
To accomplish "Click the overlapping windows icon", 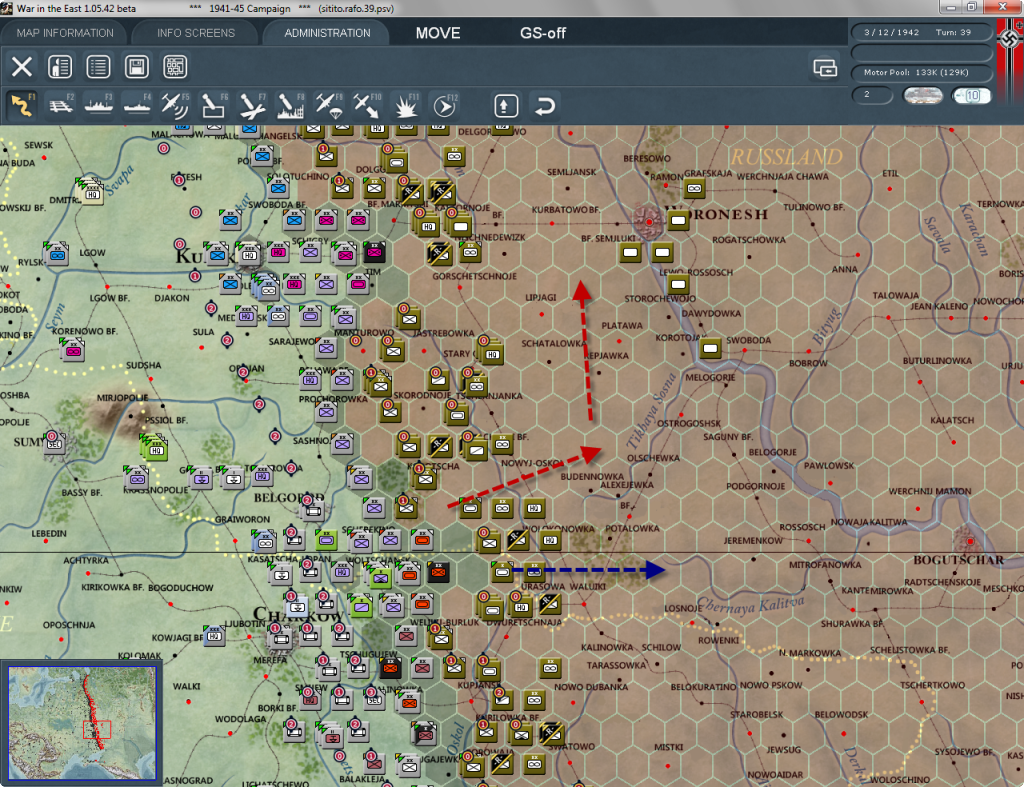I will pos(825,67).
